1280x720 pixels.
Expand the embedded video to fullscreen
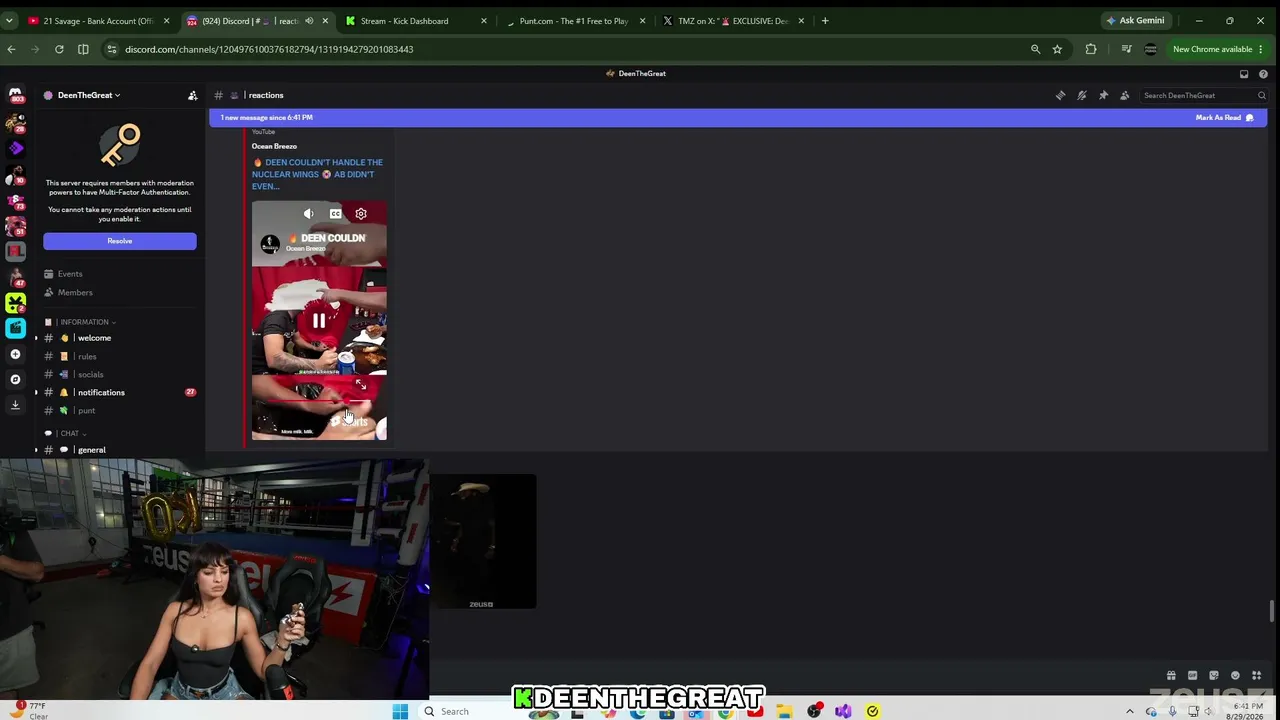pos(361,385)
